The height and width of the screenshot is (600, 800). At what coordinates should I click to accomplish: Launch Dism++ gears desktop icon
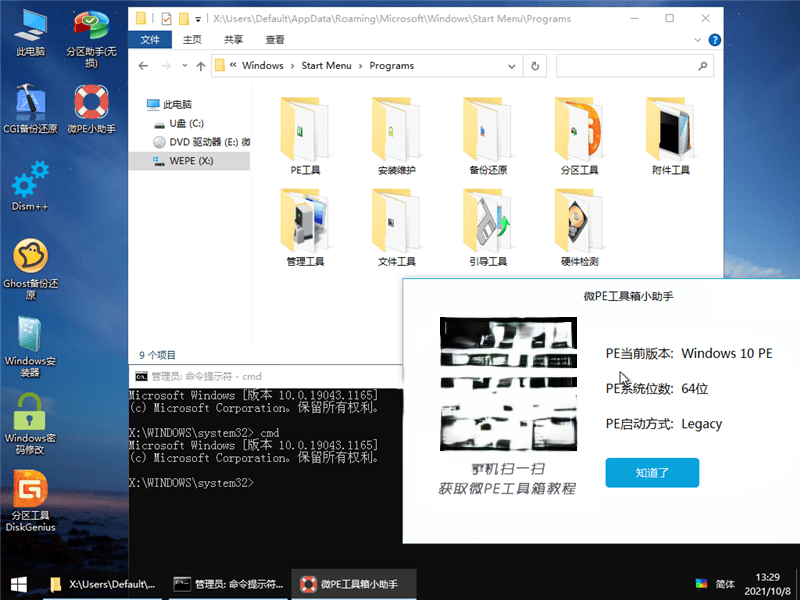(x=30, y=186)
